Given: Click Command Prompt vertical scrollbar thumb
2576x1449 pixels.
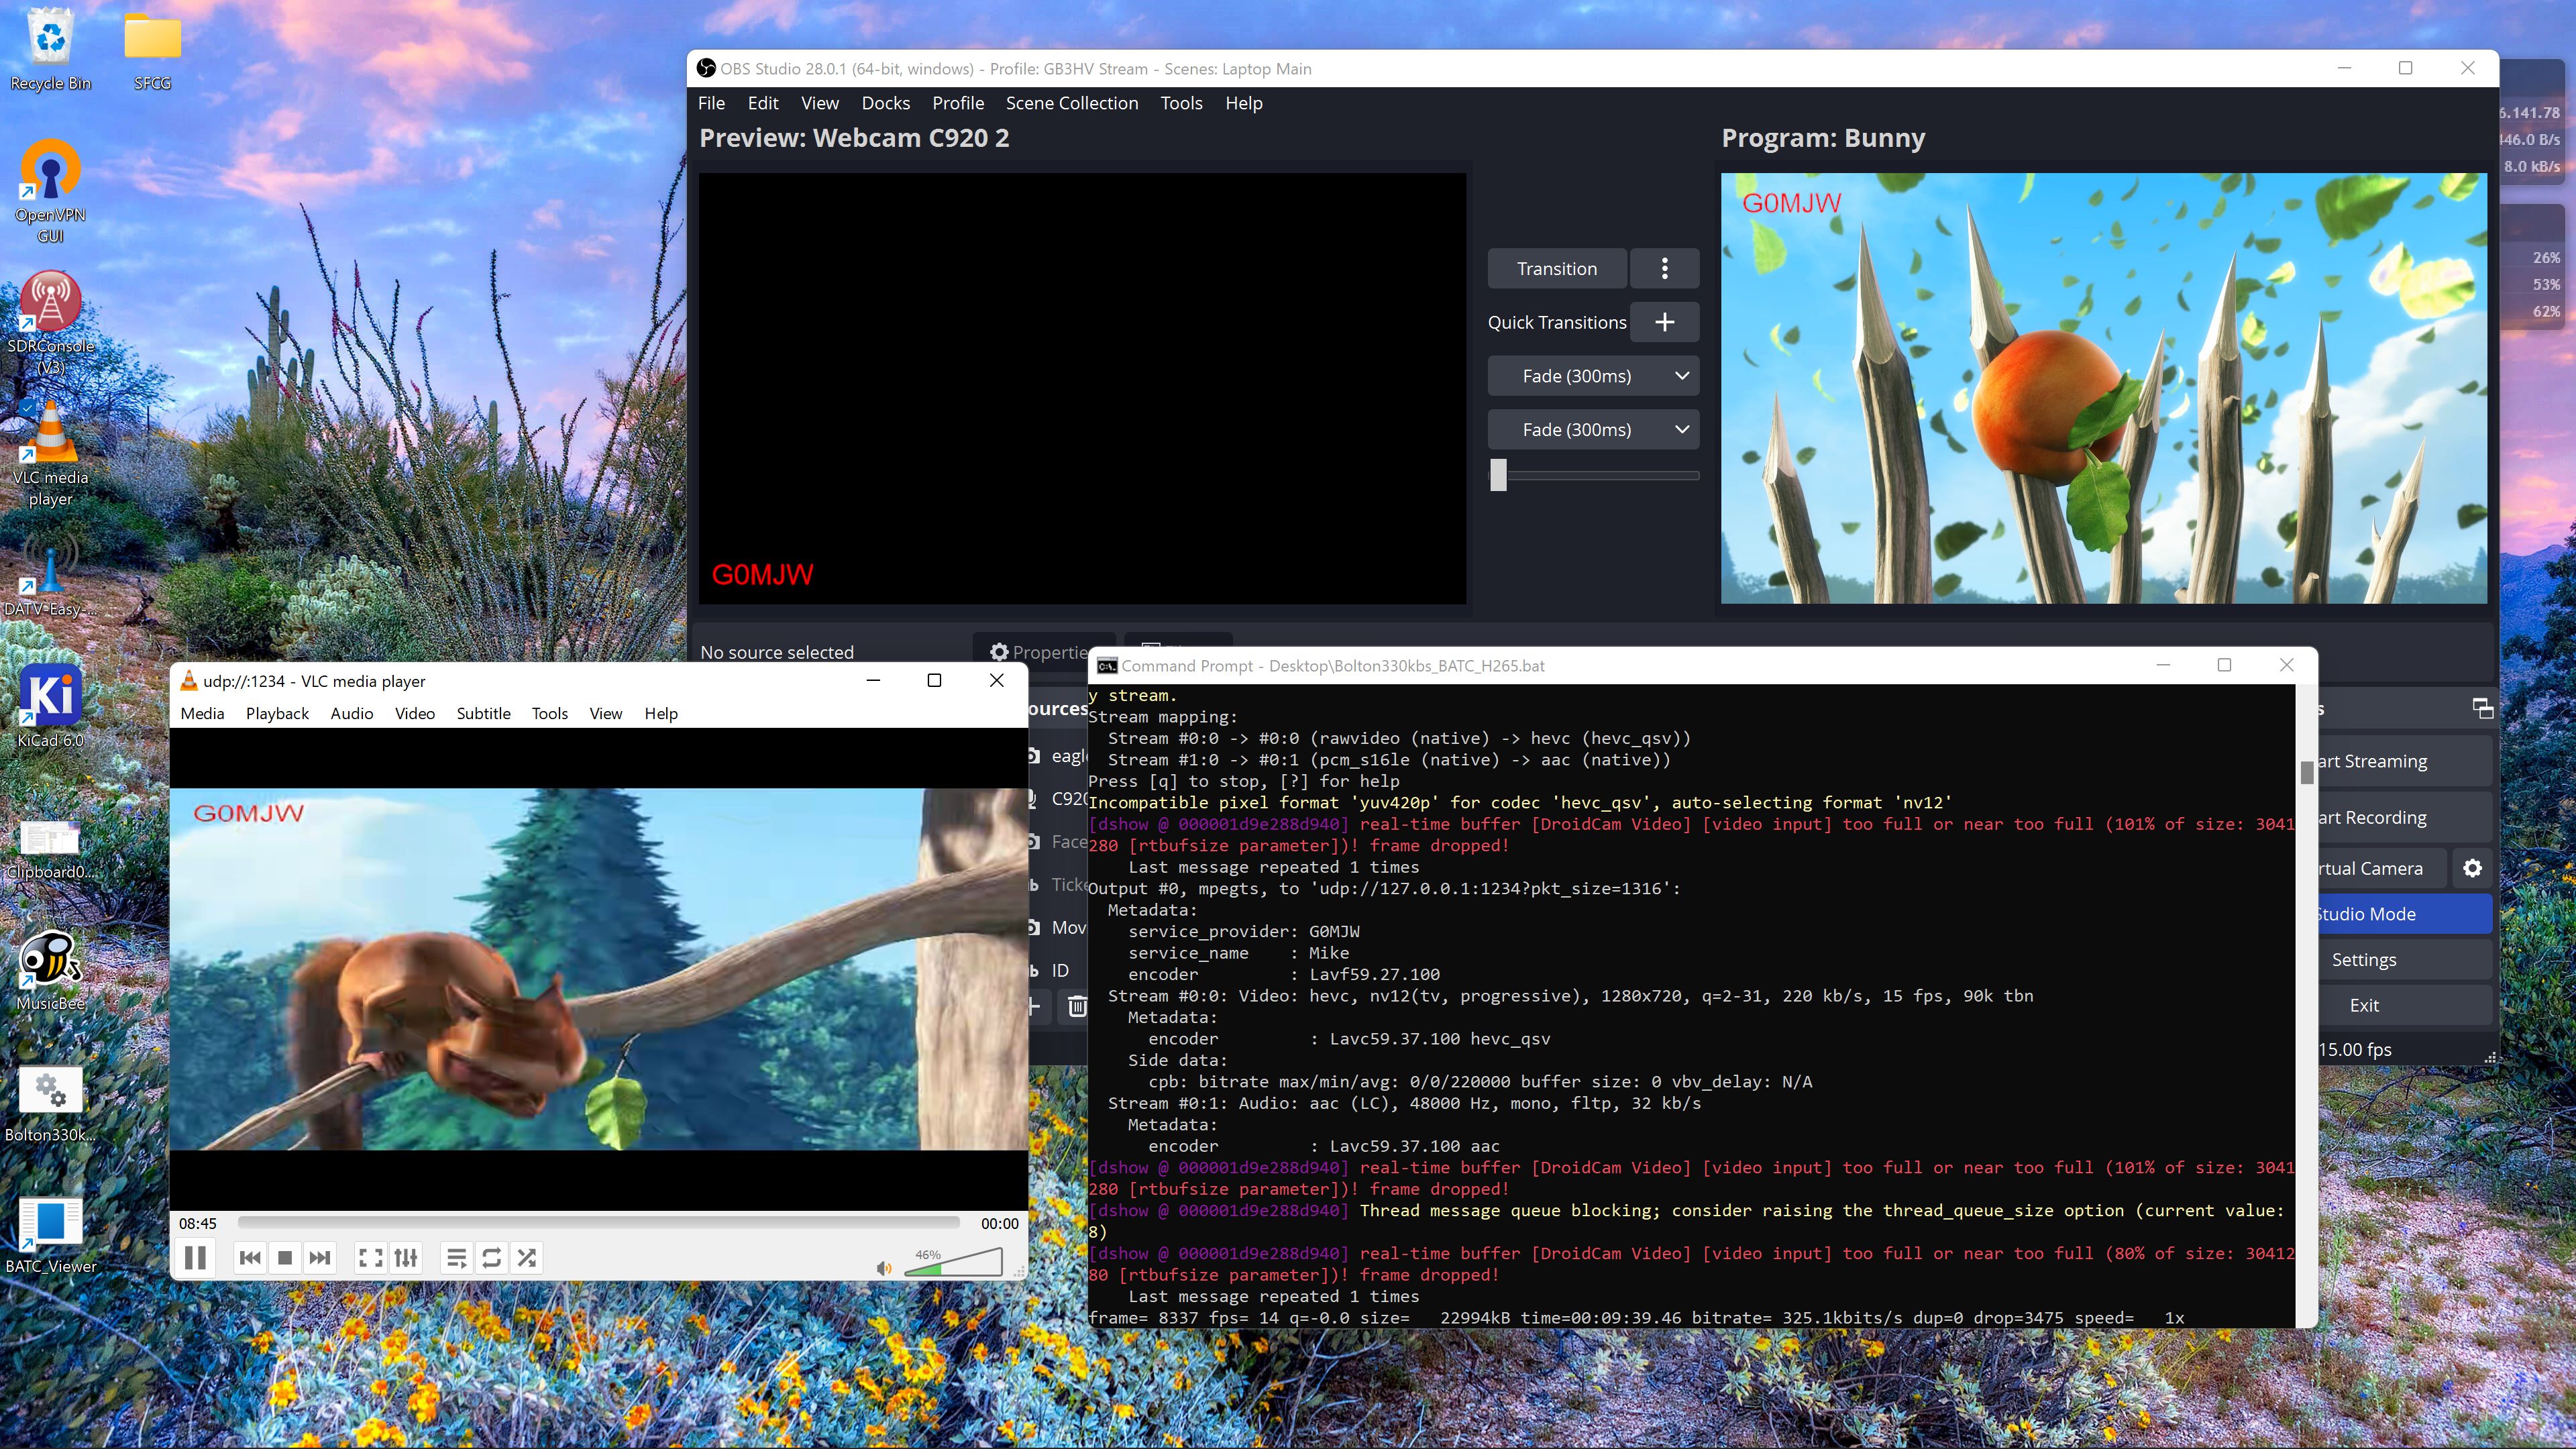Looking at the screenshot, I should pyautogui.click(x=2306, y=772).
